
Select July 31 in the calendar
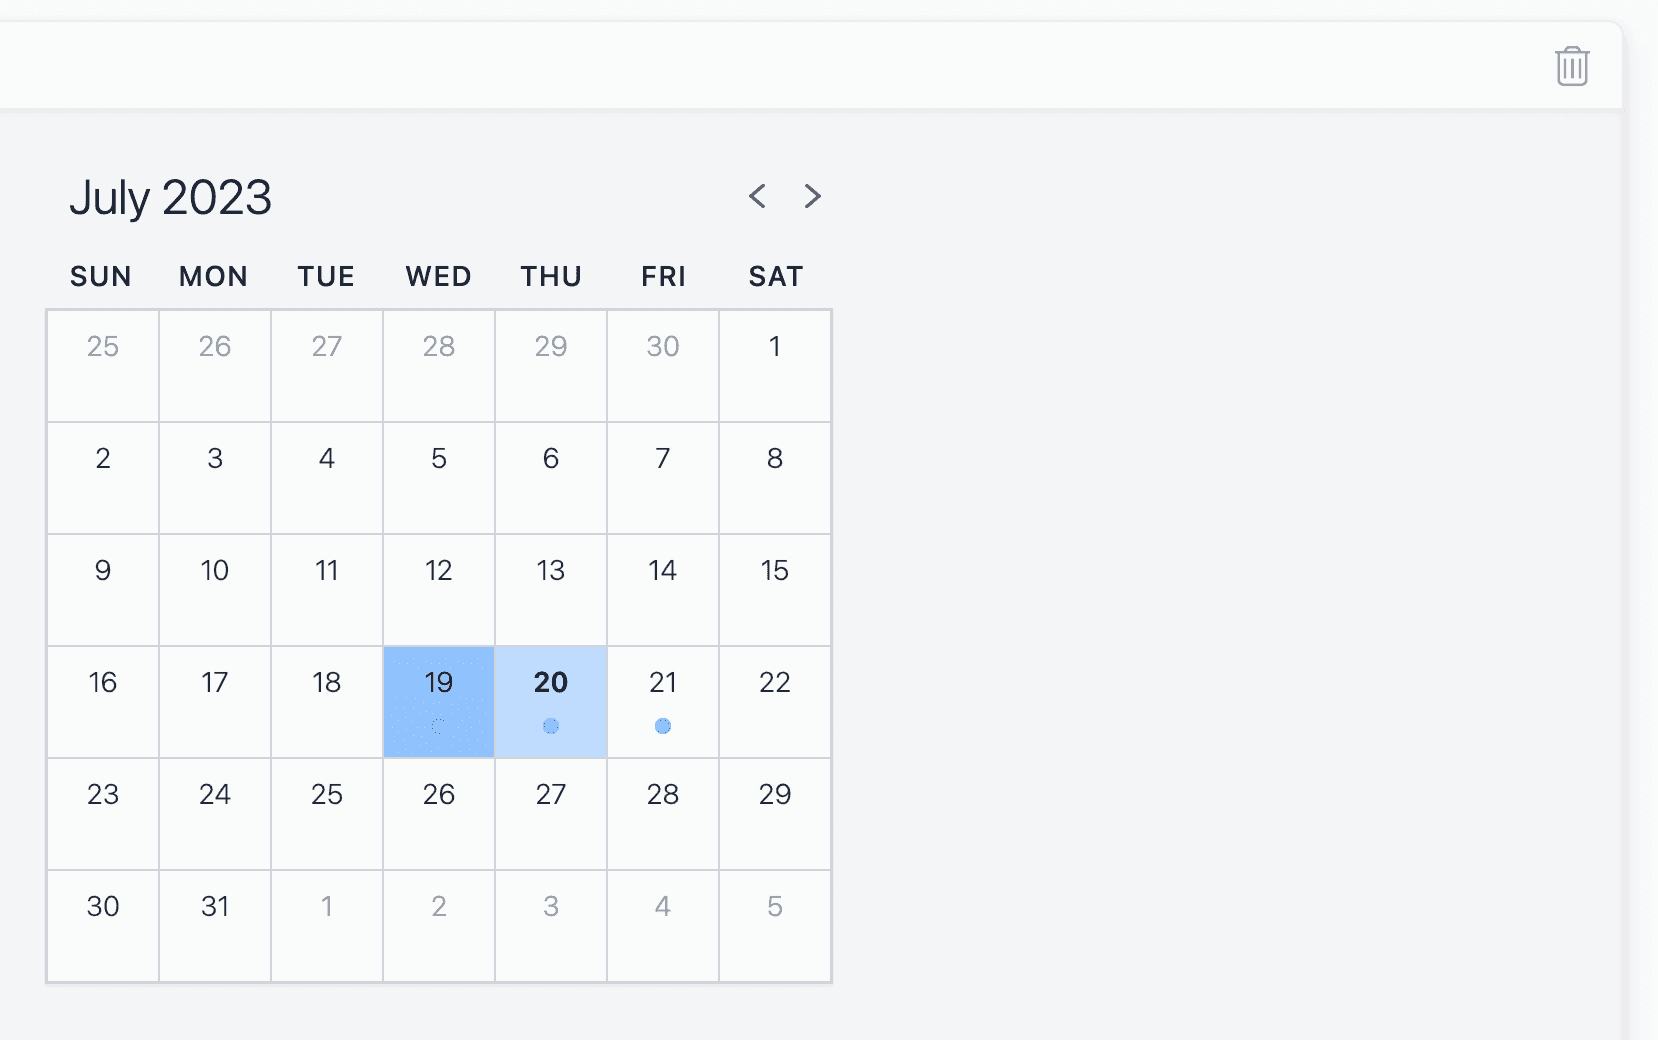click(215, 925)
